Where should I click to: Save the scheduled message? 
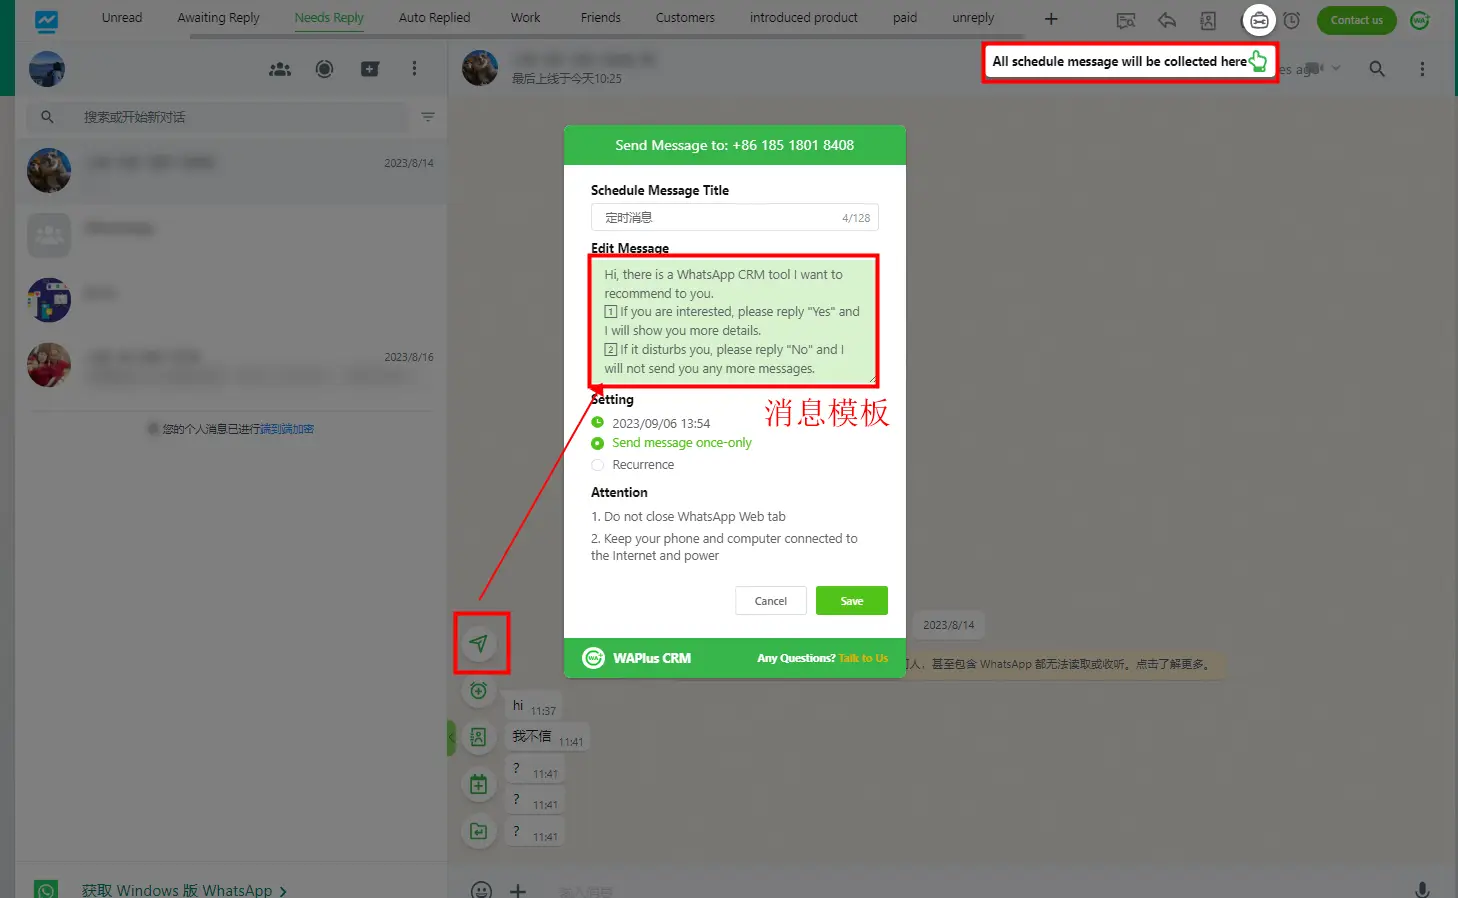pyautogui.click(x=851, y=600)
